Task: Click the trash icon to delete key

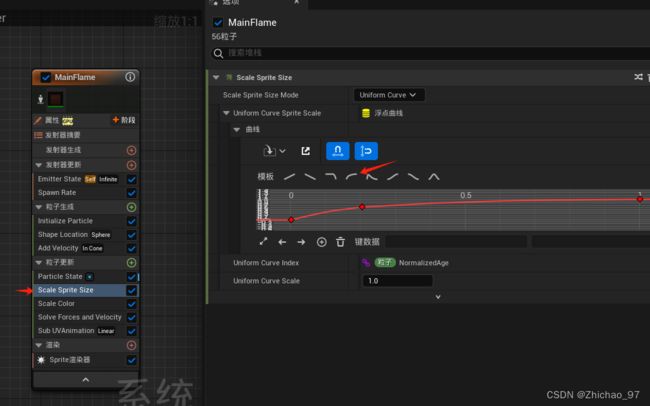Action: [x=340, y=242]
